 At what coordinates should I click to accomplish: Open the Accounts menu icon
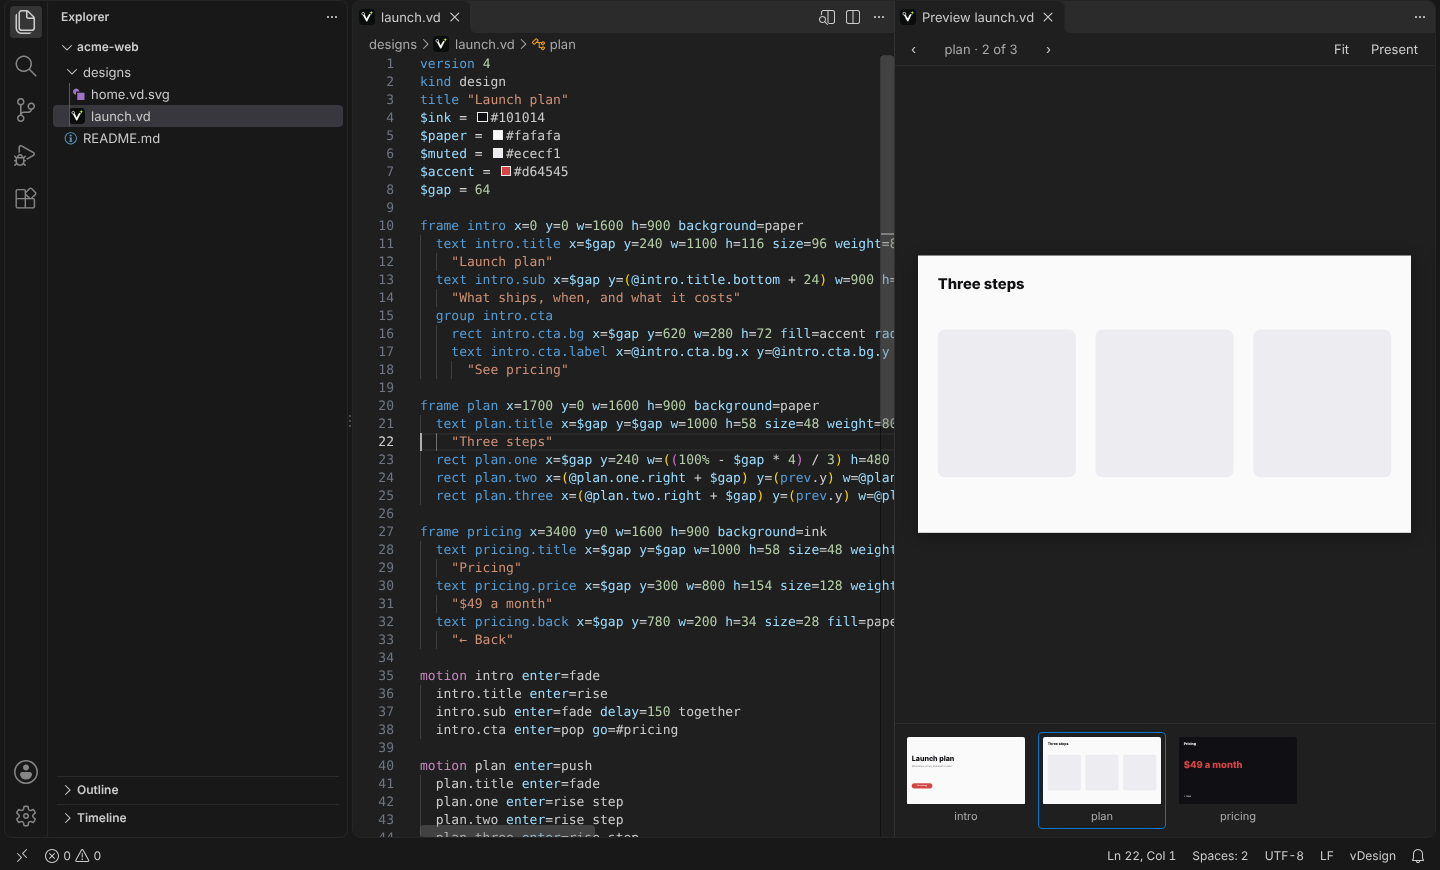(x=26, y=772)
